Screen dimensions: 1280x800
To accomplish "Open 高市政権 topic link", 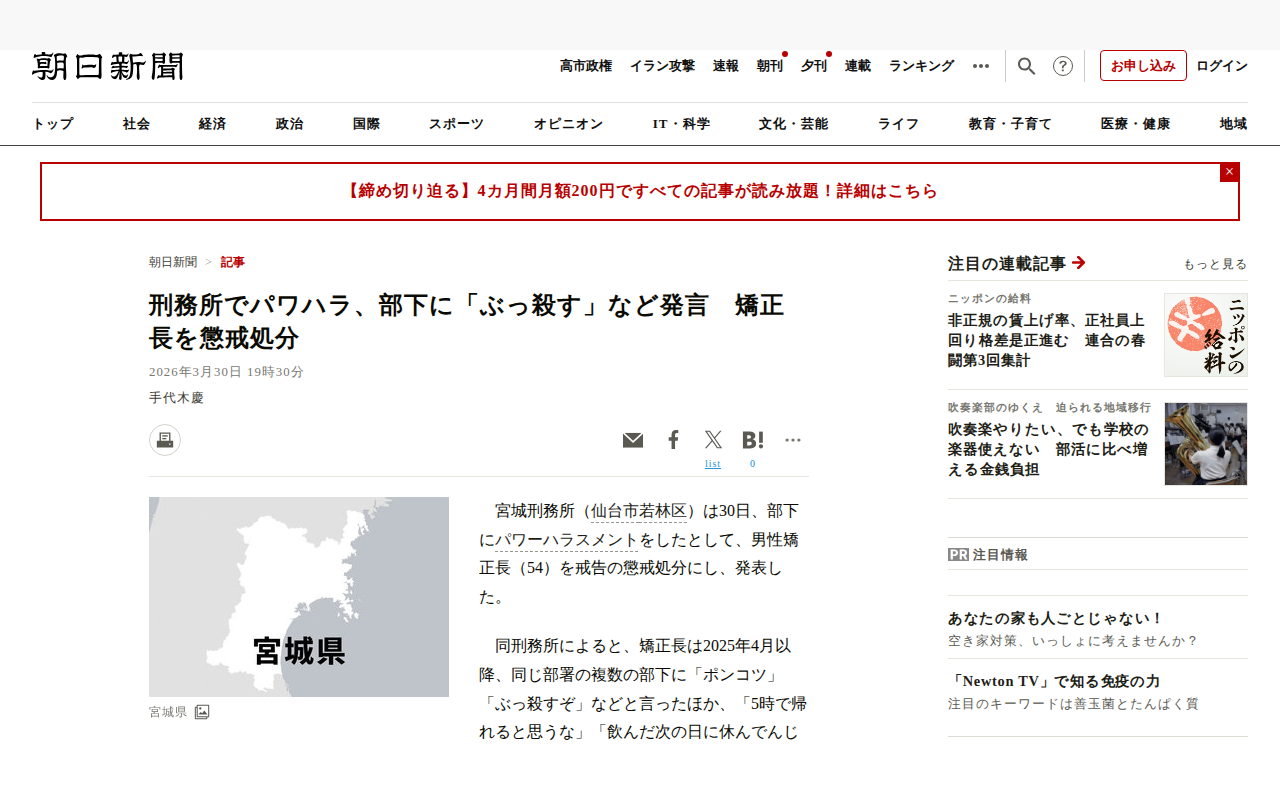I will (x=586, y=66).
